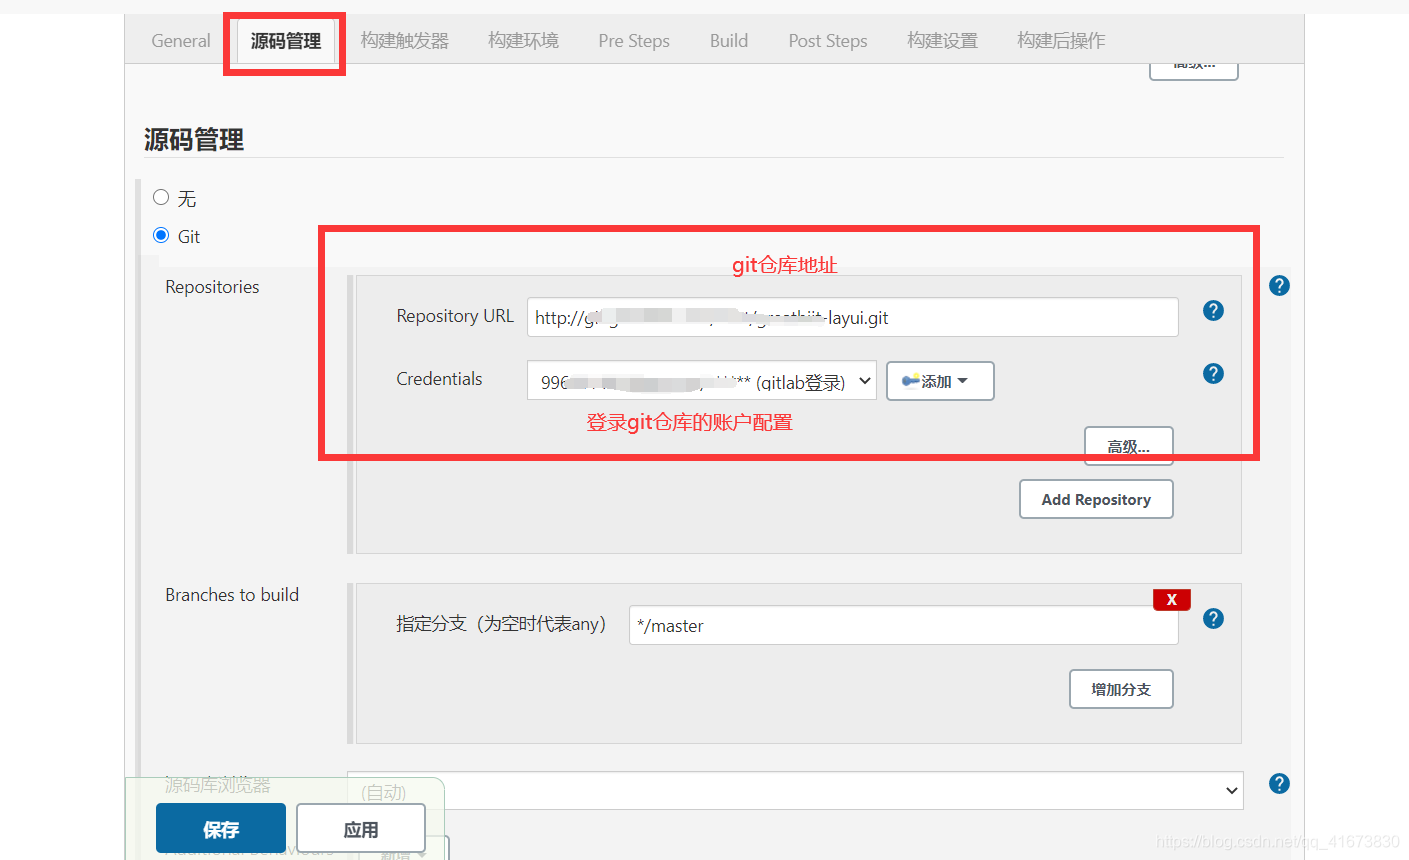Apply changes with 应用 button
This screenshot has width=1409, height=860.
361,829
